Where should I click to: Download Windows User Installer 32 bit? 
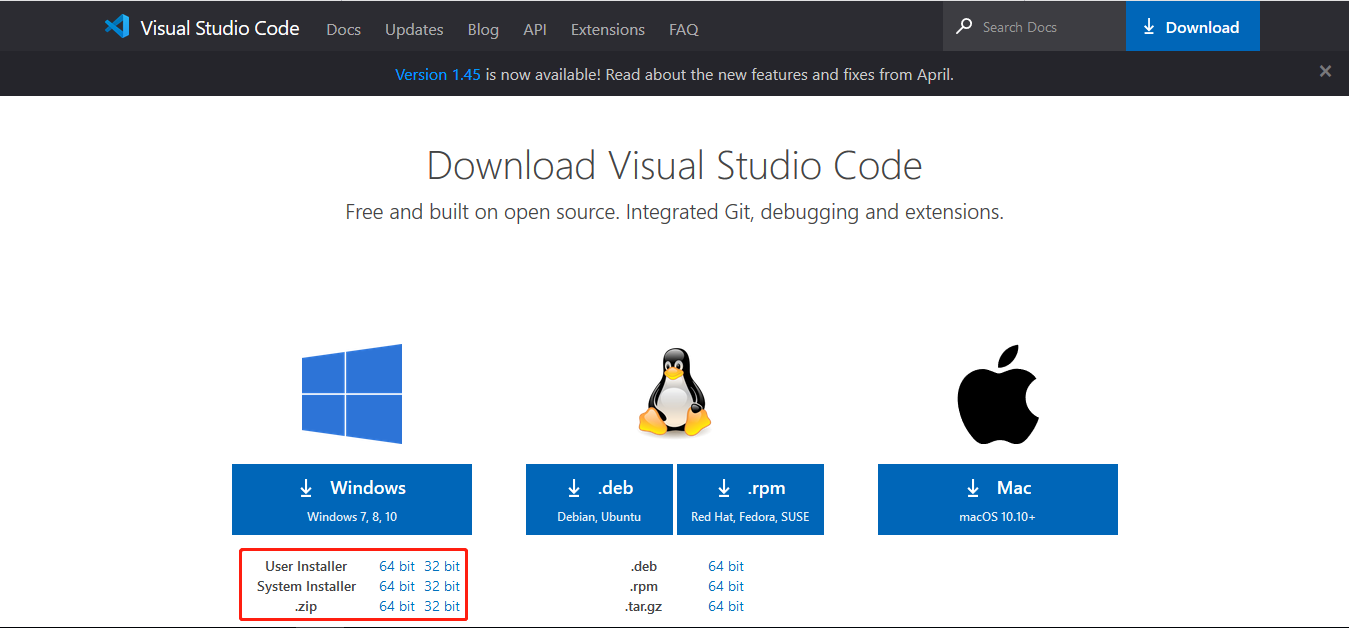point(442,566)
